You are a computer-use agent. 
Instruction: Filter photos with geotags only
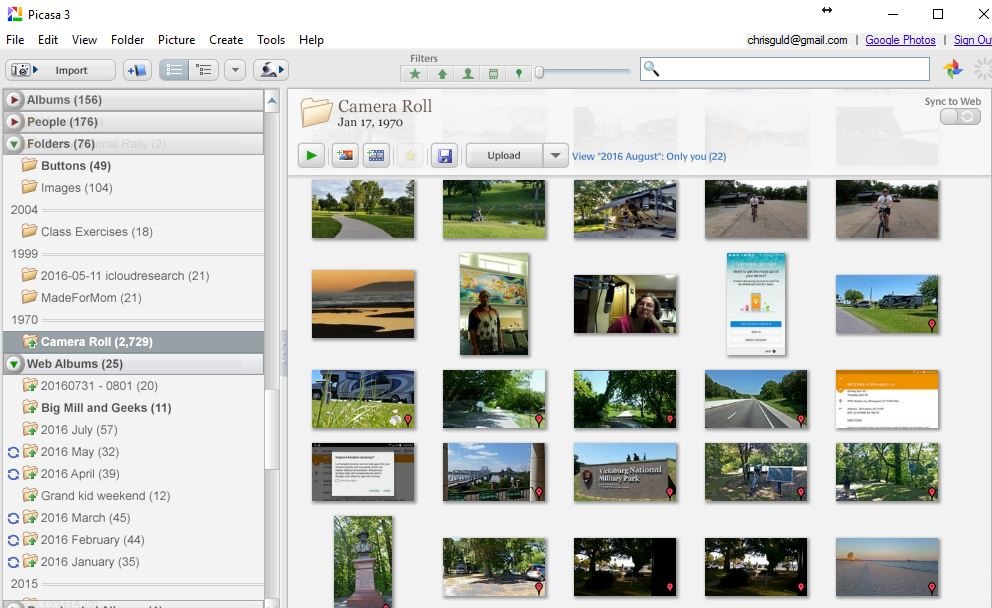point(519,74)
